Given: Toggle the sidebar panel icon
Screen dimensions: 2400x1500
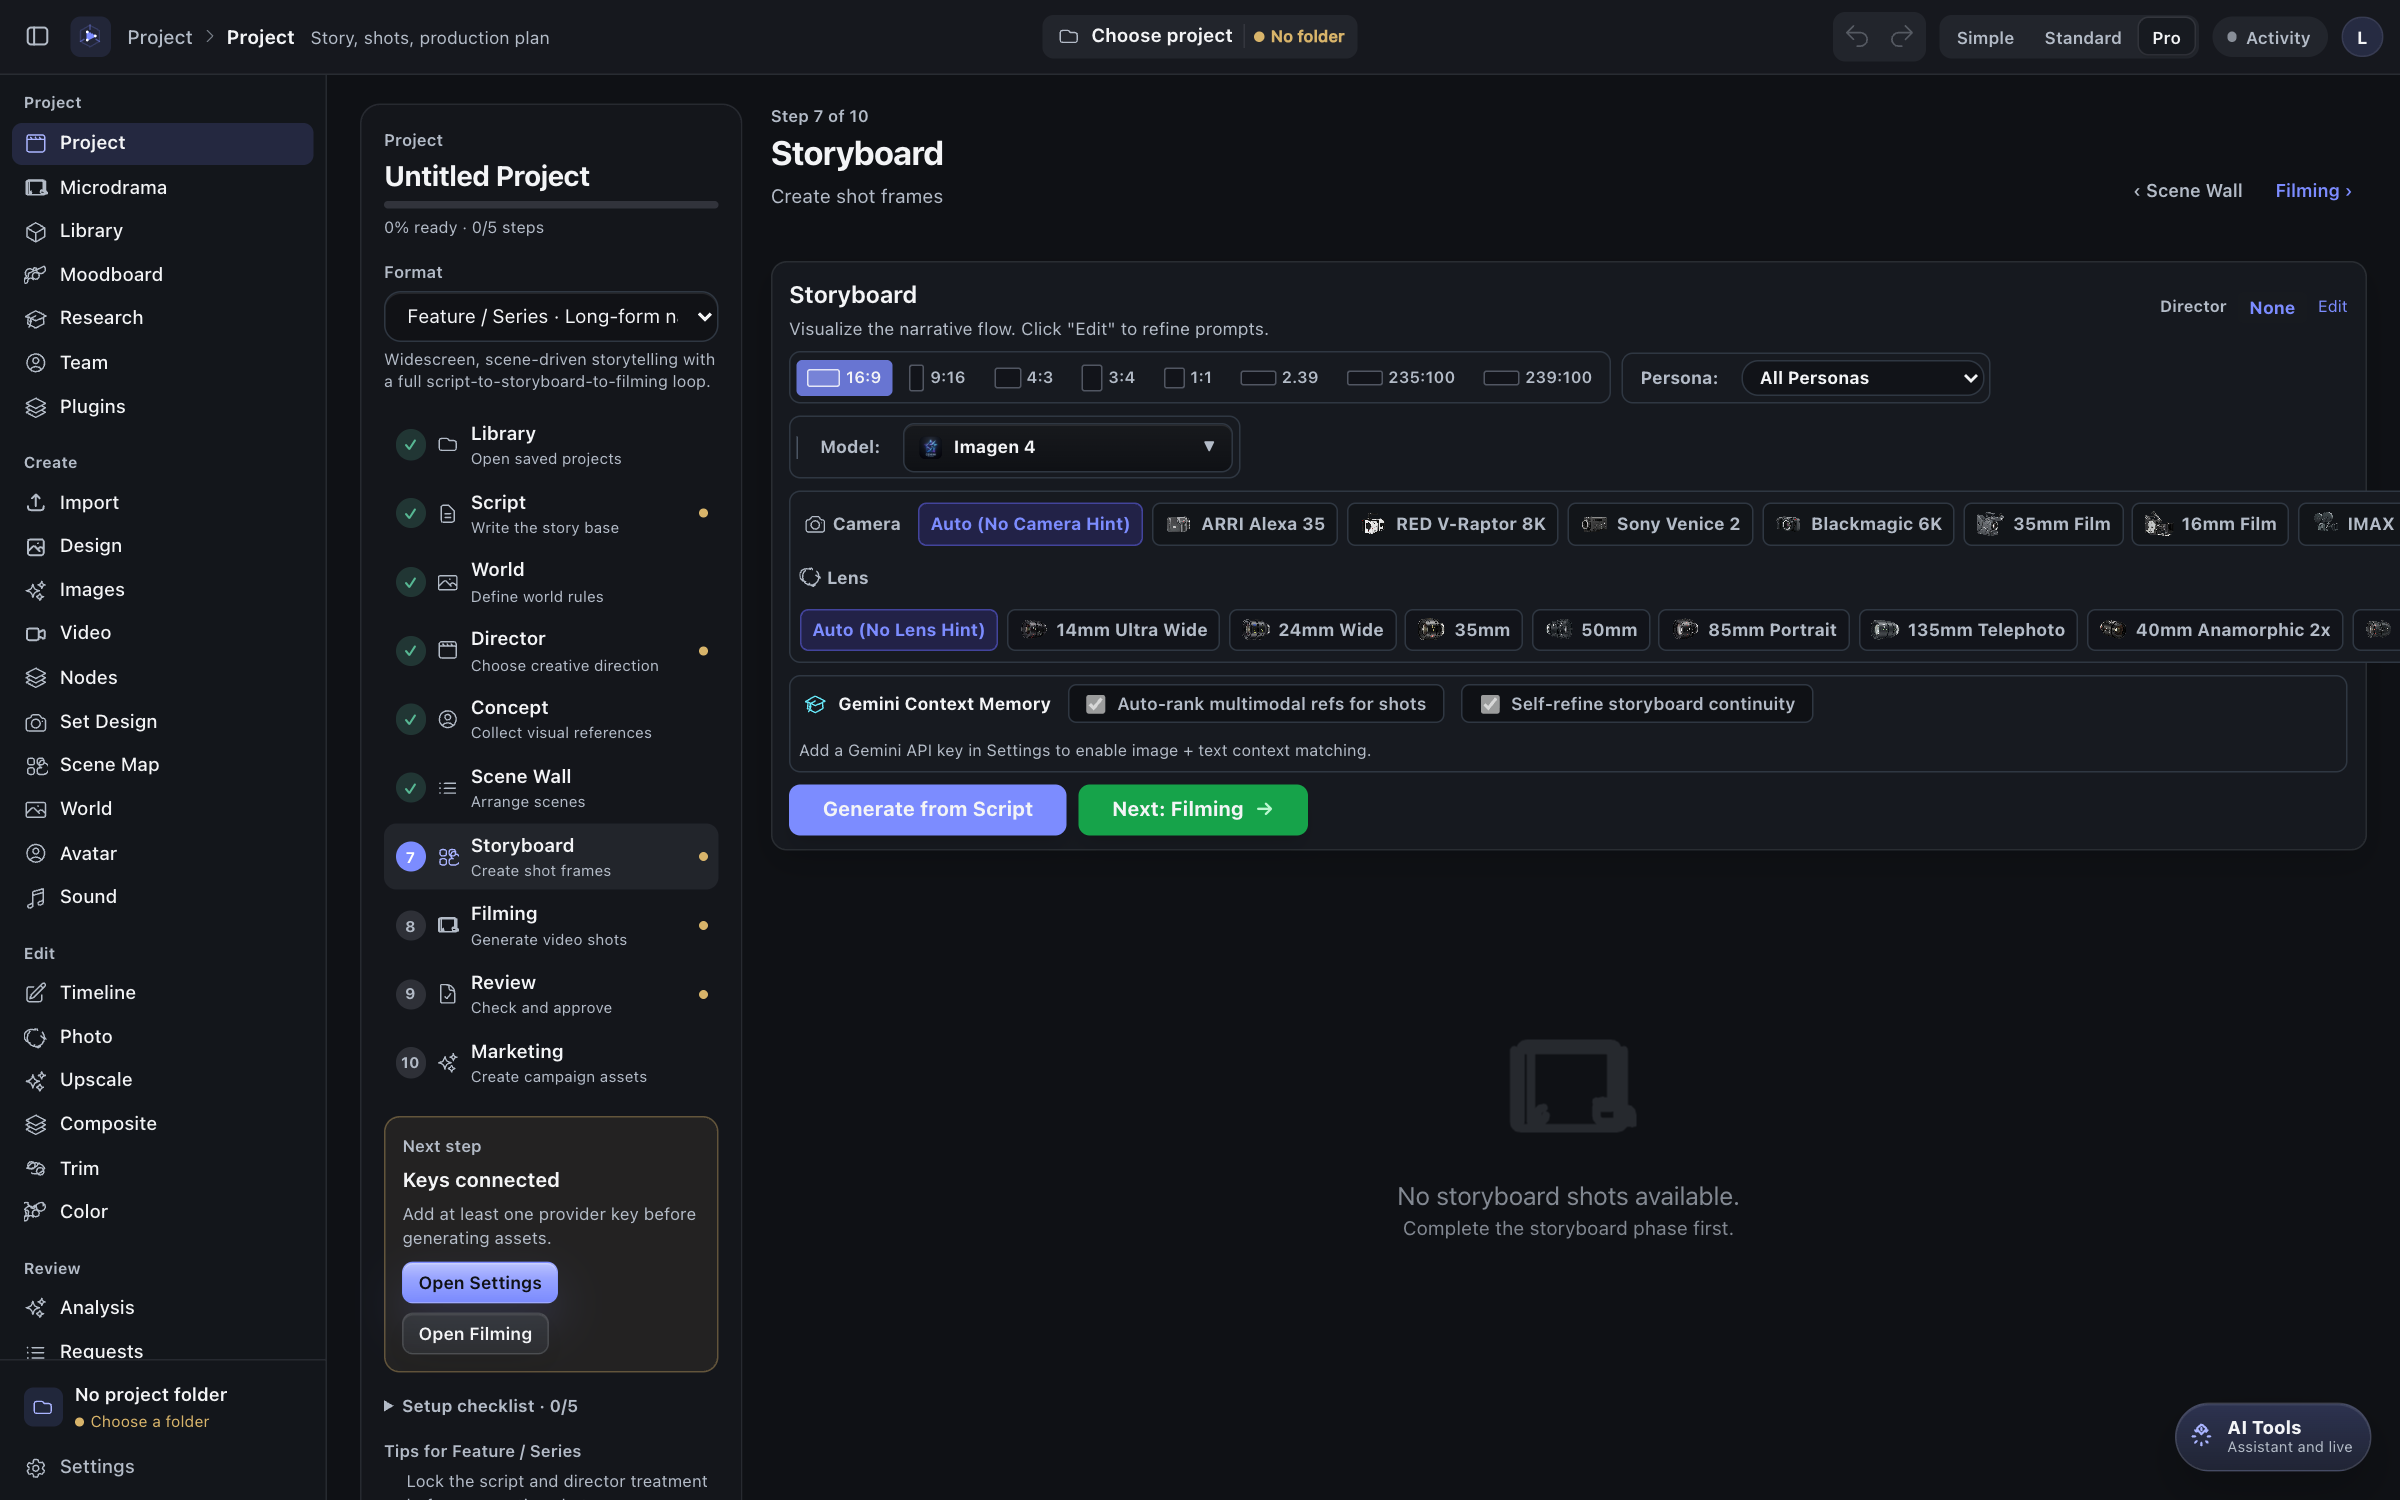Looking at the screenshot, I should click(37, 37).
